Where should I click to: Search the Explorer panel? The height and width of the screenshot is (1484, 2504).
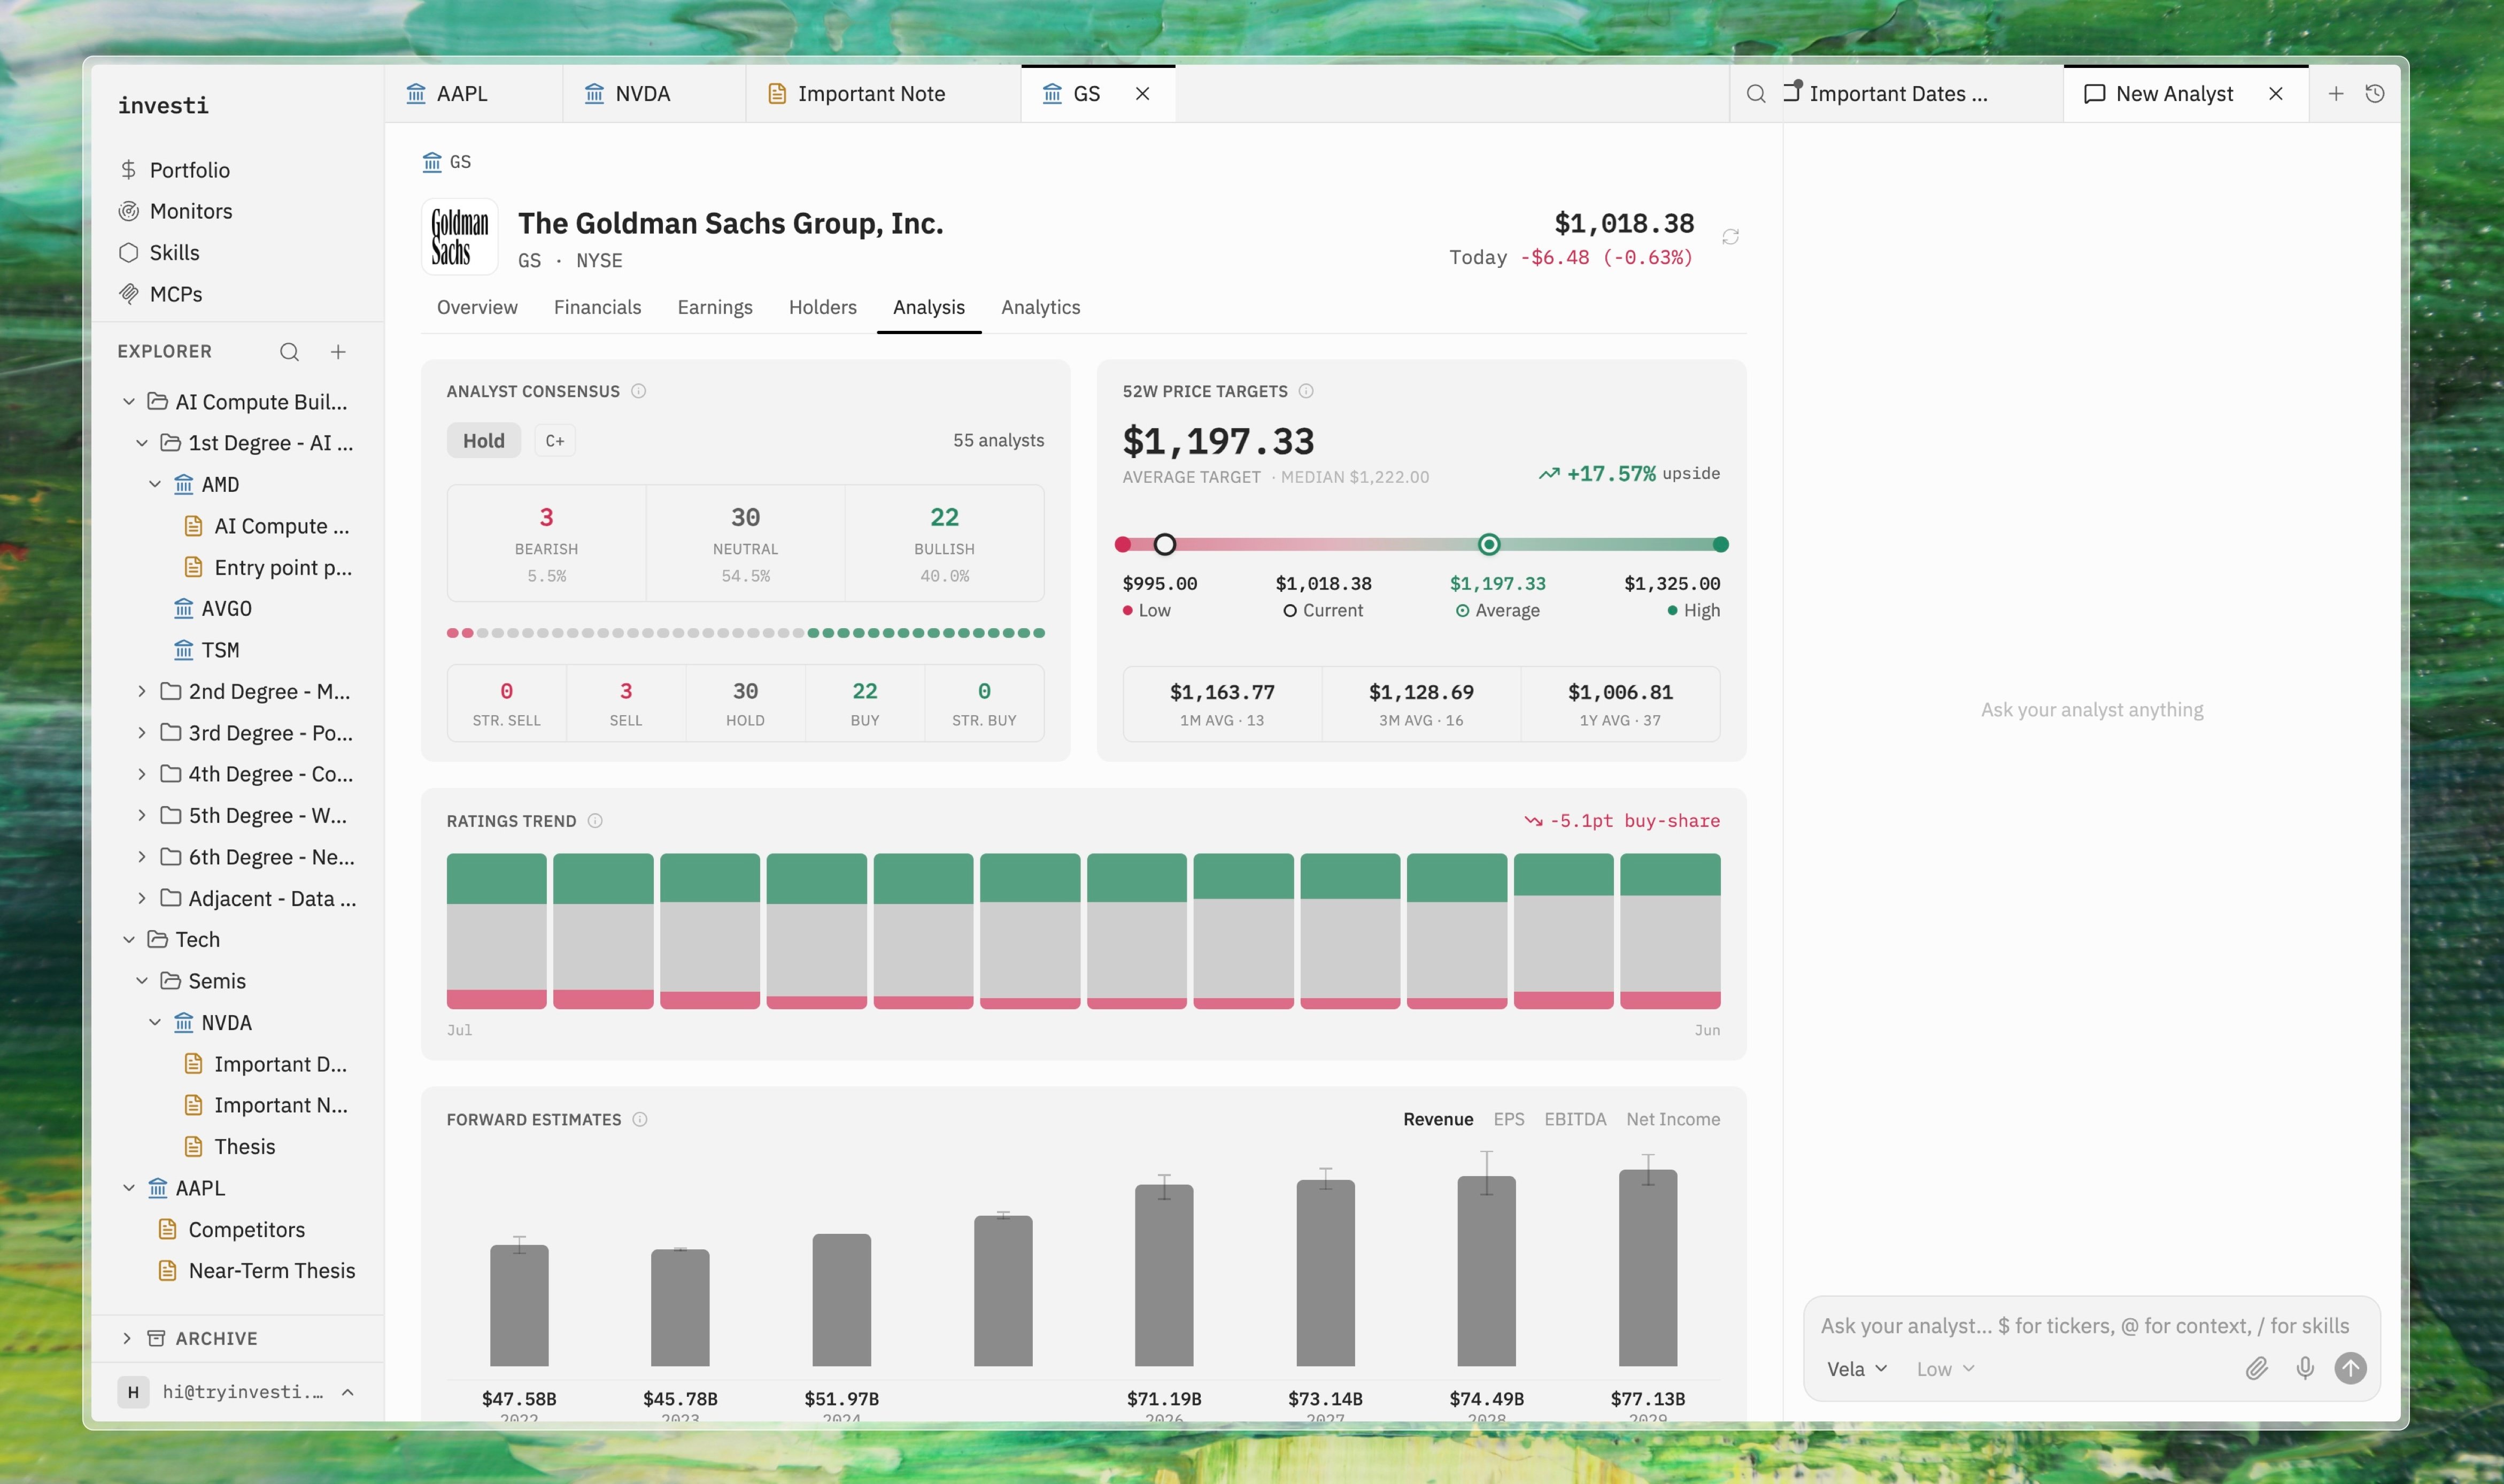289,352
